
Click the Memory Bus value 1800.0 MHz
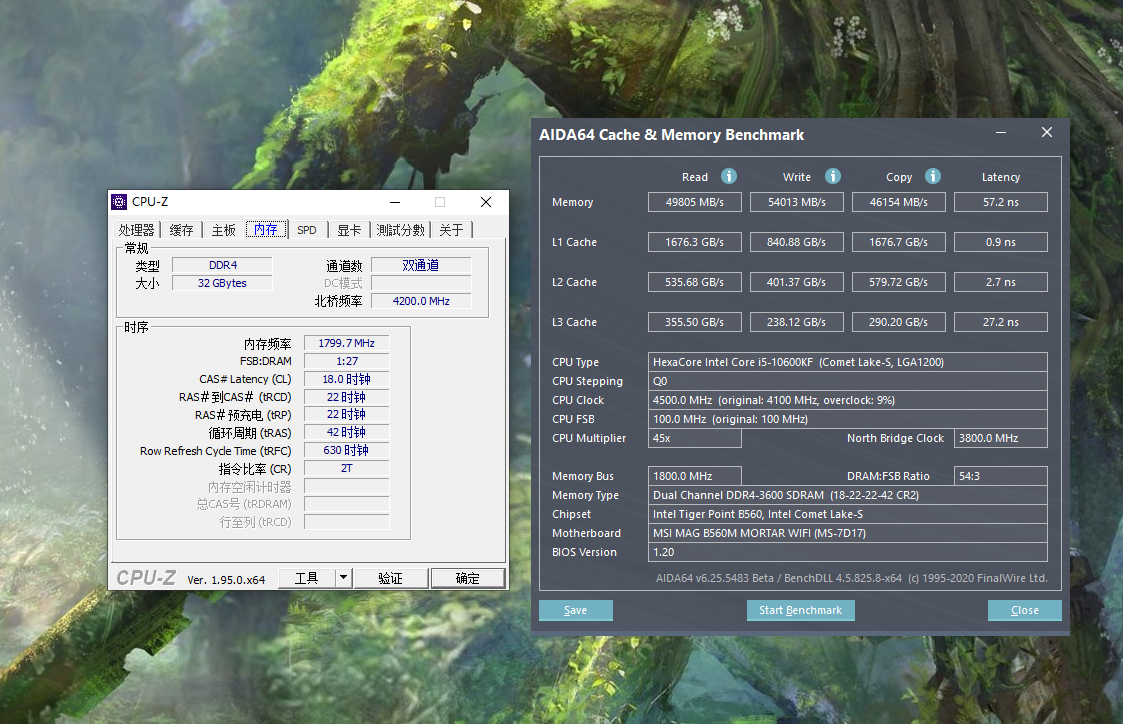point(695,476)
